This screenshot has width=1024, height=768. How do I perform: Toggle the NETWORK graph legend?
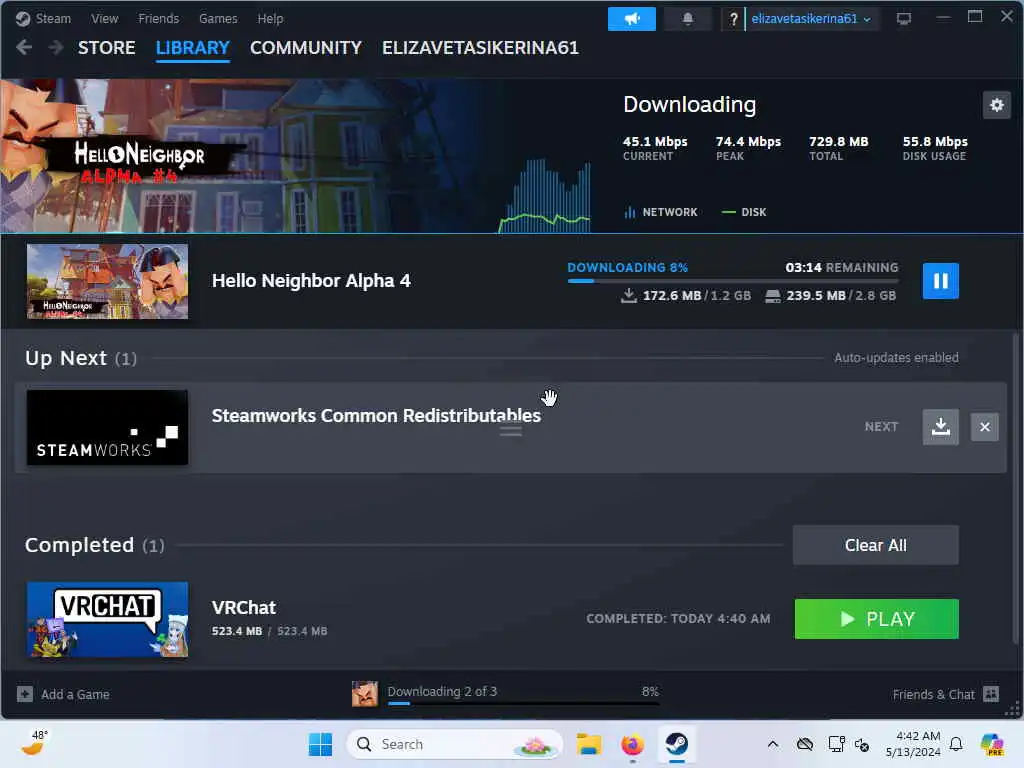[x=661, y=212]
